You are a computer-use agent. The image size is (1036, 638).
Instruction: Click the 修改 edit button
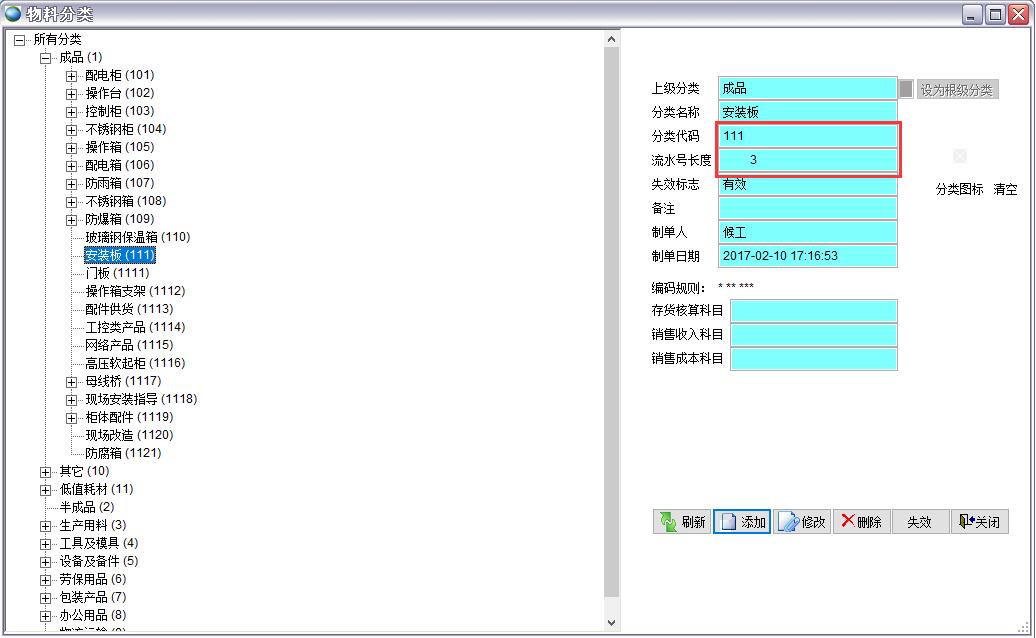(x=802, y=521)
